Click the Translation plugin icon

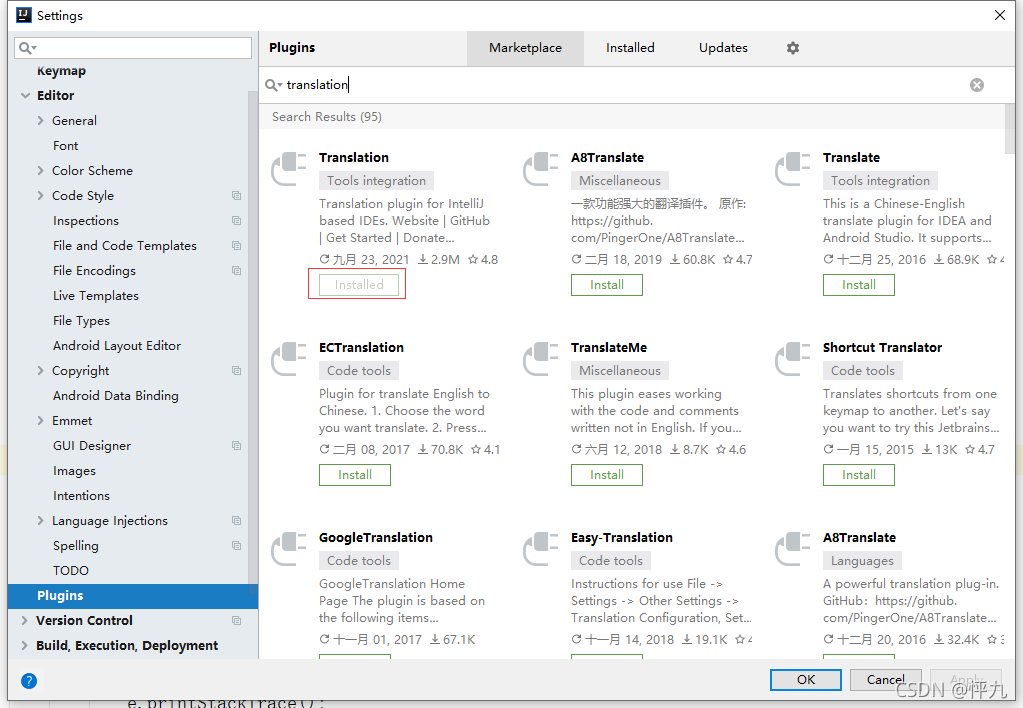click(x=289, y=169)
